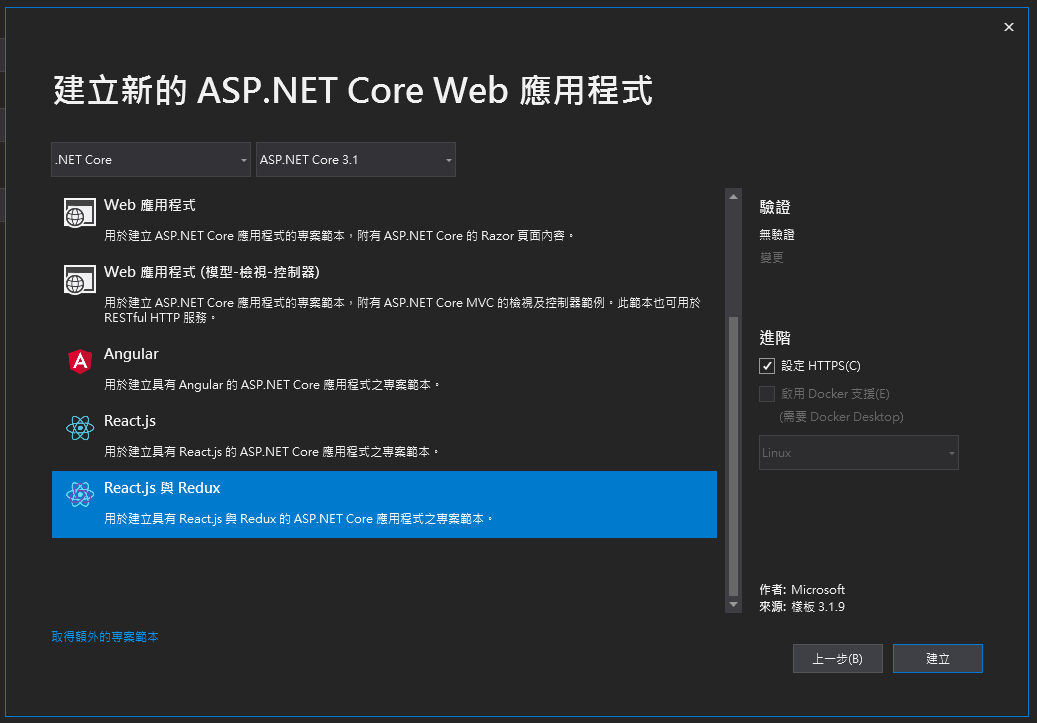The image size is (1037, 723).
Task: Select the Web 應用程式 (模型-檢視-控制器) template title
Action: 212,272
